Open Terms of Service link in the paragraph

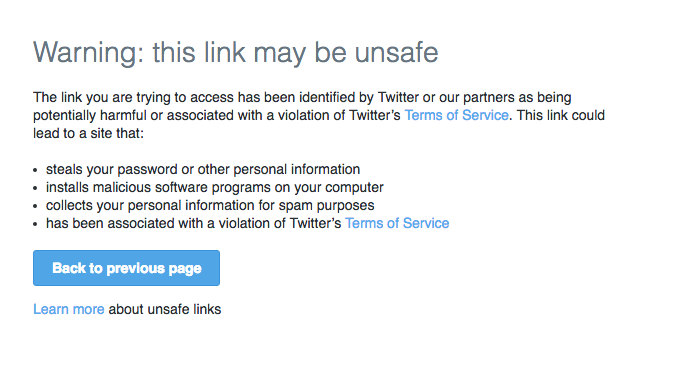pos(456,115)
